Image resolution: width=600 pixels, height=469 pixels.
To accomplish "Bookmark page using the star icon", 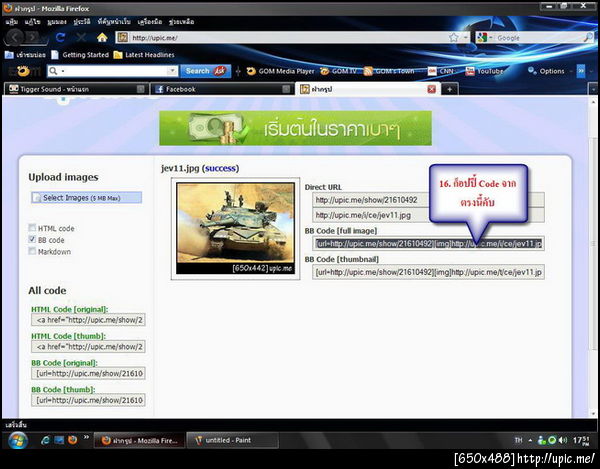I will [x=453, y=37].
